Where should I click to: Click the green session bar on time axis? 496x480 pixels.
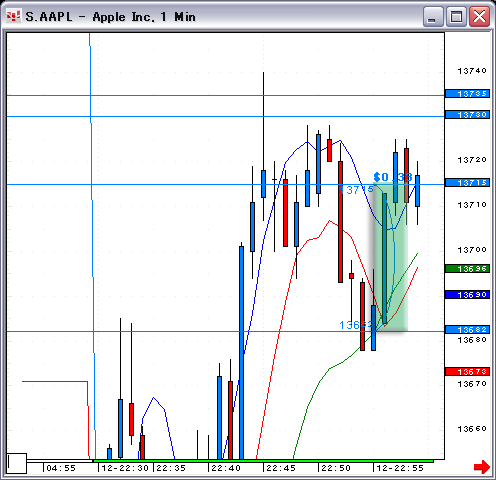point(263,461)
